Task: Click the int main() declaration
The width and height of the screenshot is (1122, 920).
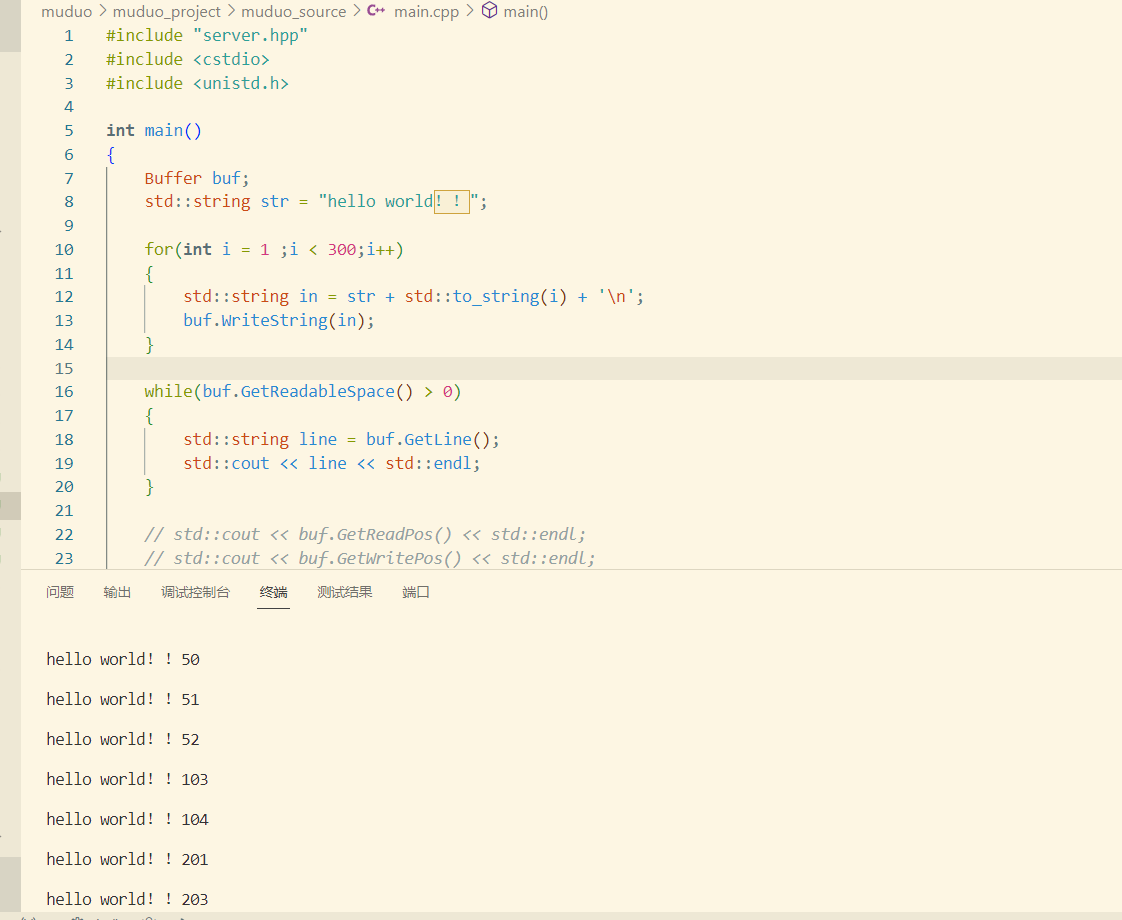Action: (154, 131)
